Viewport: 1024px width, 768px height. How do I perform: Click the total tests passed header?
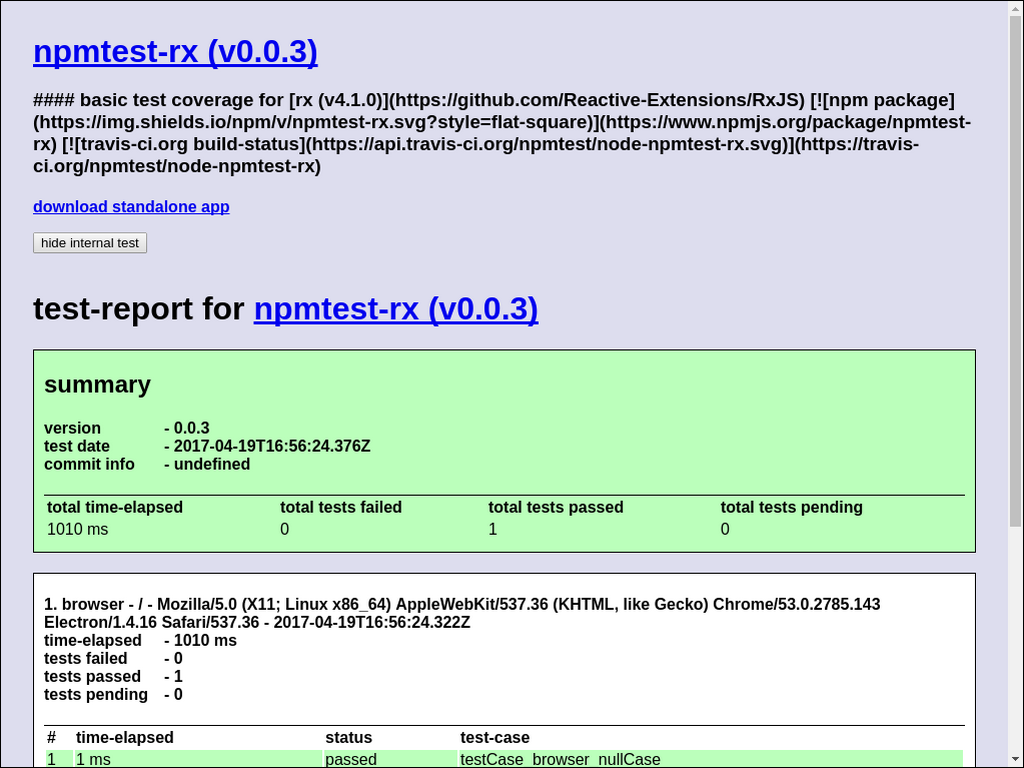(x=556, y=507)
